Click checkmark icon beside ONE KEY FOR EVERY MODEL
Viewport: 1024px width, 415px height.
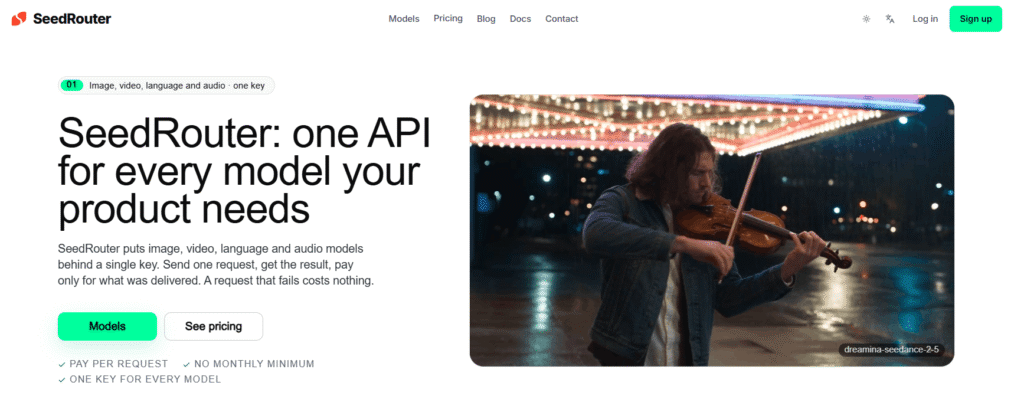pos(62,380)
